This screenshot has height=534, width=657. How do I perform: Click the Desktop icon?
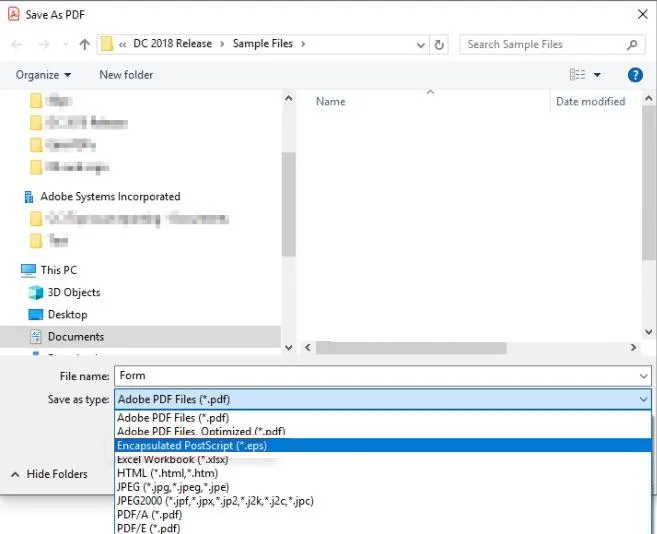(36, 314)
